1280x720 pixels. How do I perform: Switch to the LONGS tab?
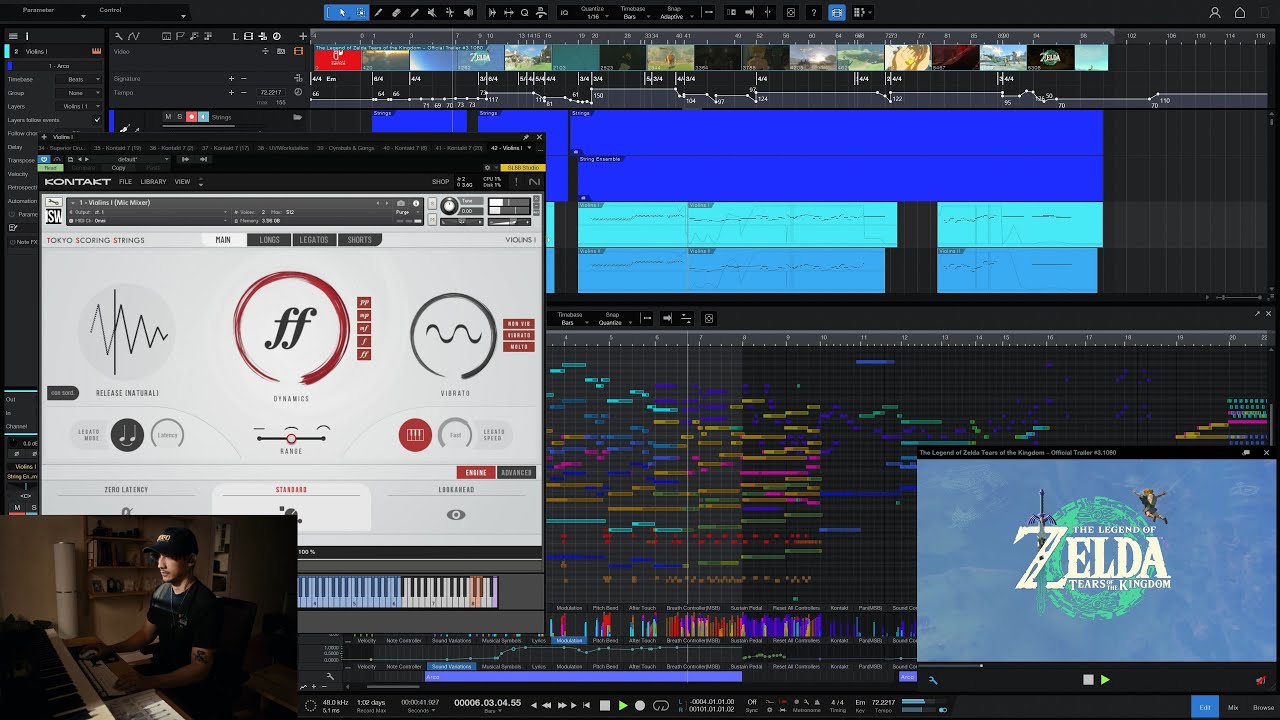[270, 240]
